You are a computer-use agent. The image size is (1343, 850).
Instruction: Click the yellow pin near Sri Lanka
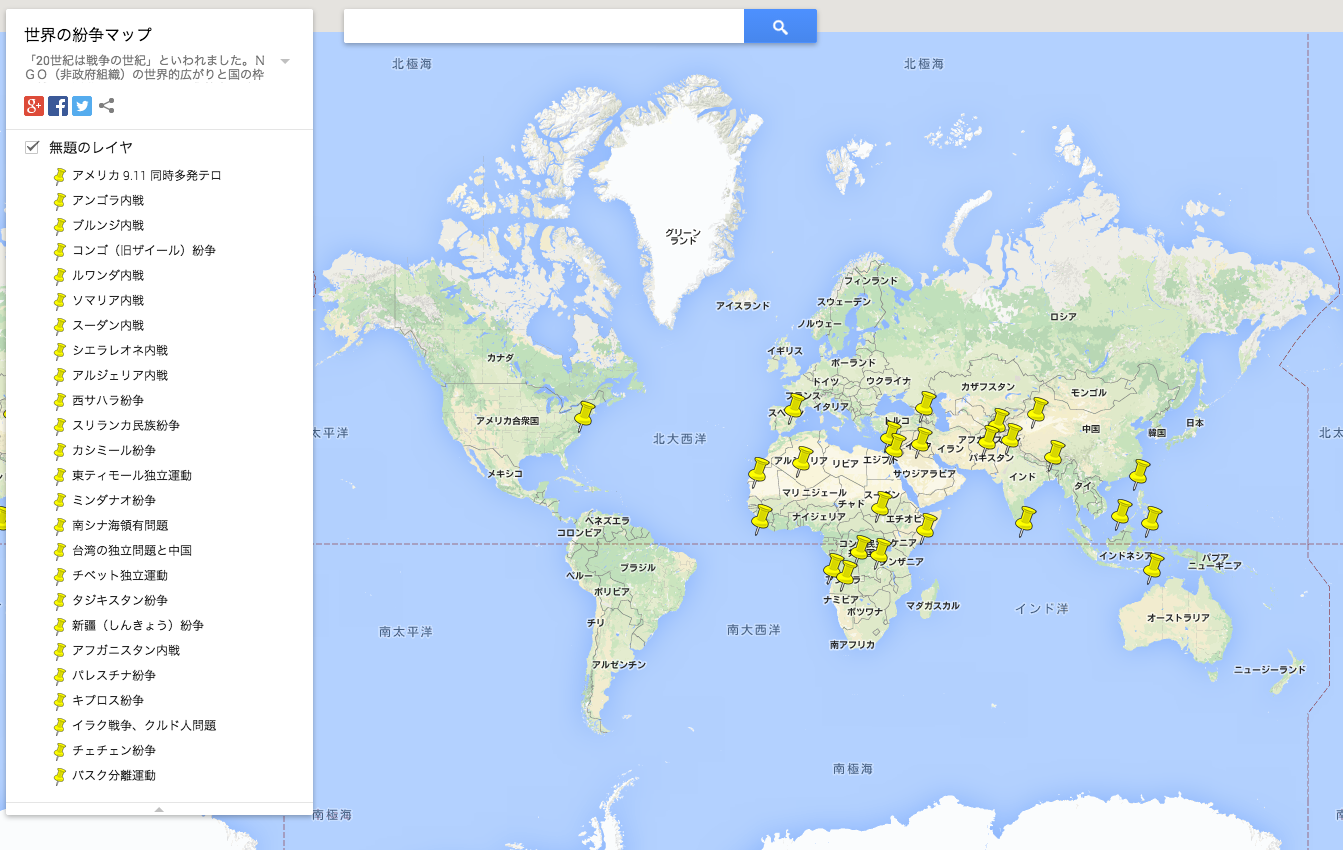click(1024, 520)
